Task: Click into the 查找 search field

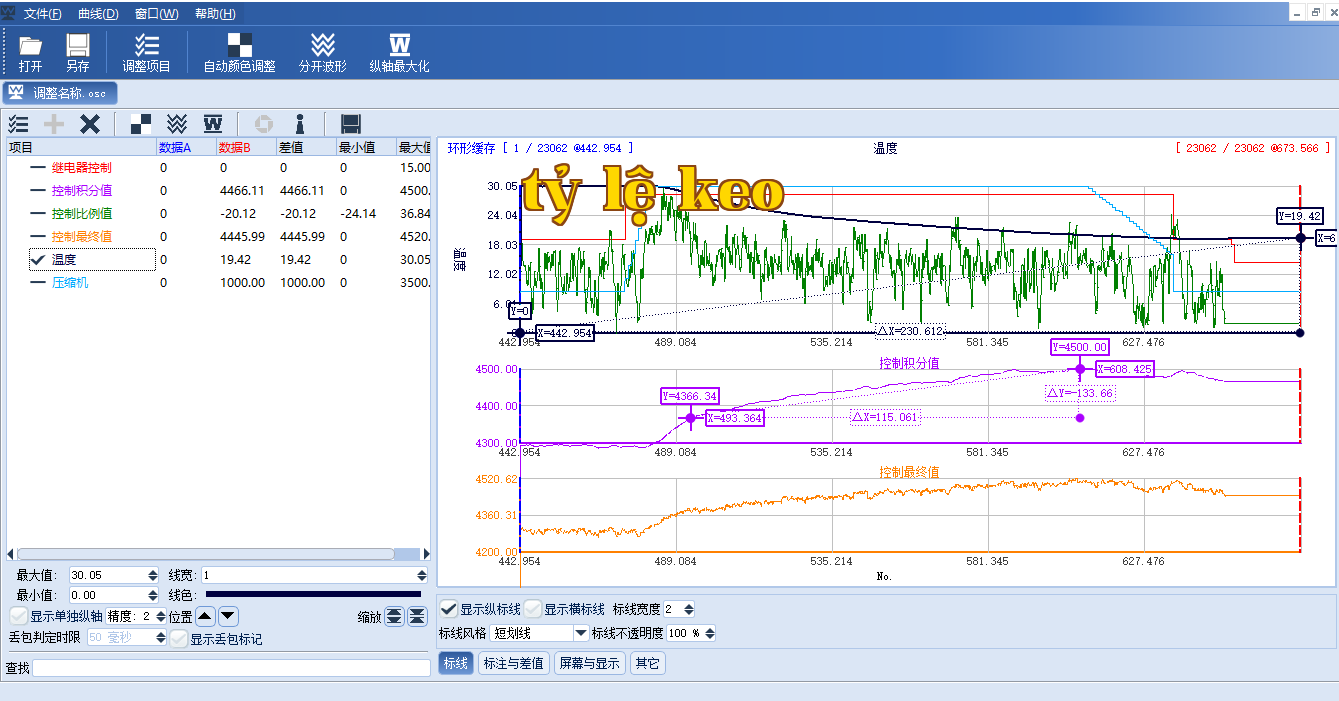Action: click(x=231, y=668)
